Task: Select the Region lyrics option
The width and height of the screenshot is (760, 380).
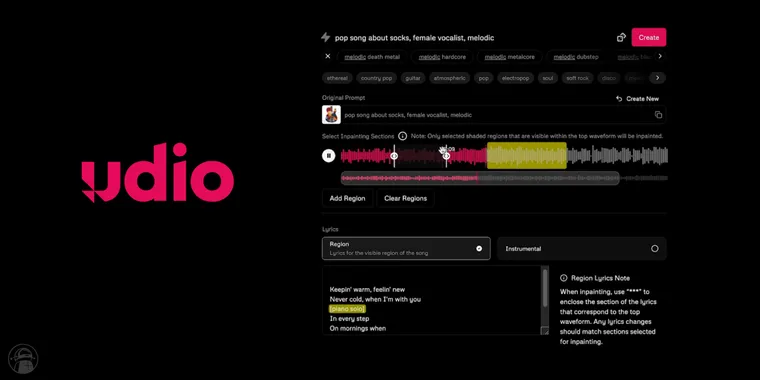Action: point(406,248)
